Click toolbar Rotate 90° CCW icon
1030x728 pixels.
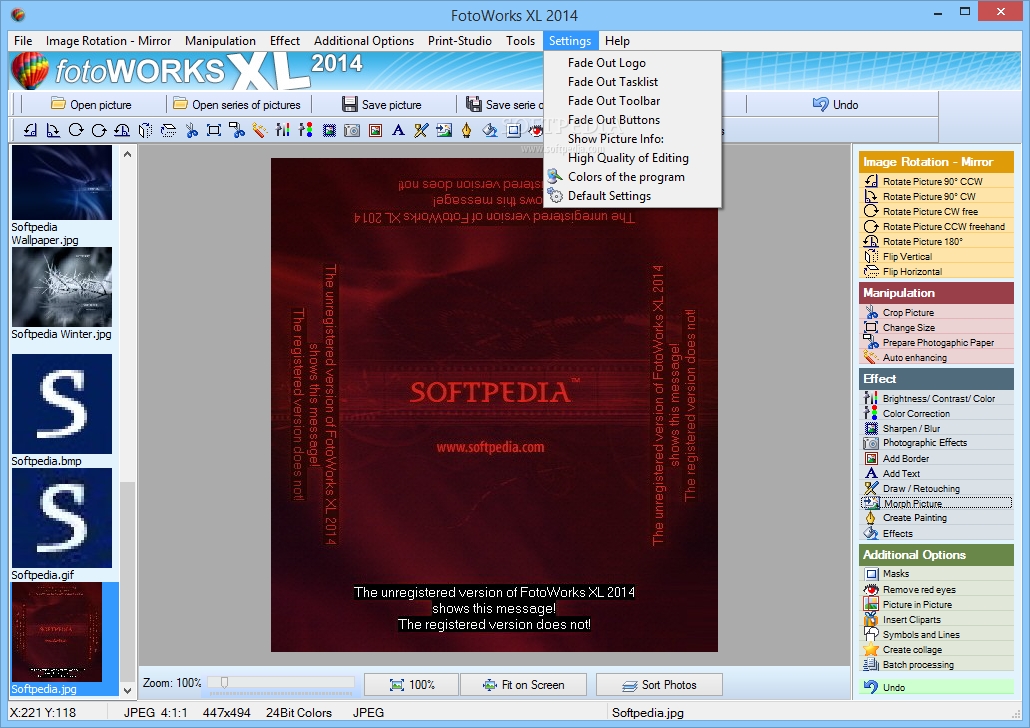pyautogui.click(x=30, y=130)
